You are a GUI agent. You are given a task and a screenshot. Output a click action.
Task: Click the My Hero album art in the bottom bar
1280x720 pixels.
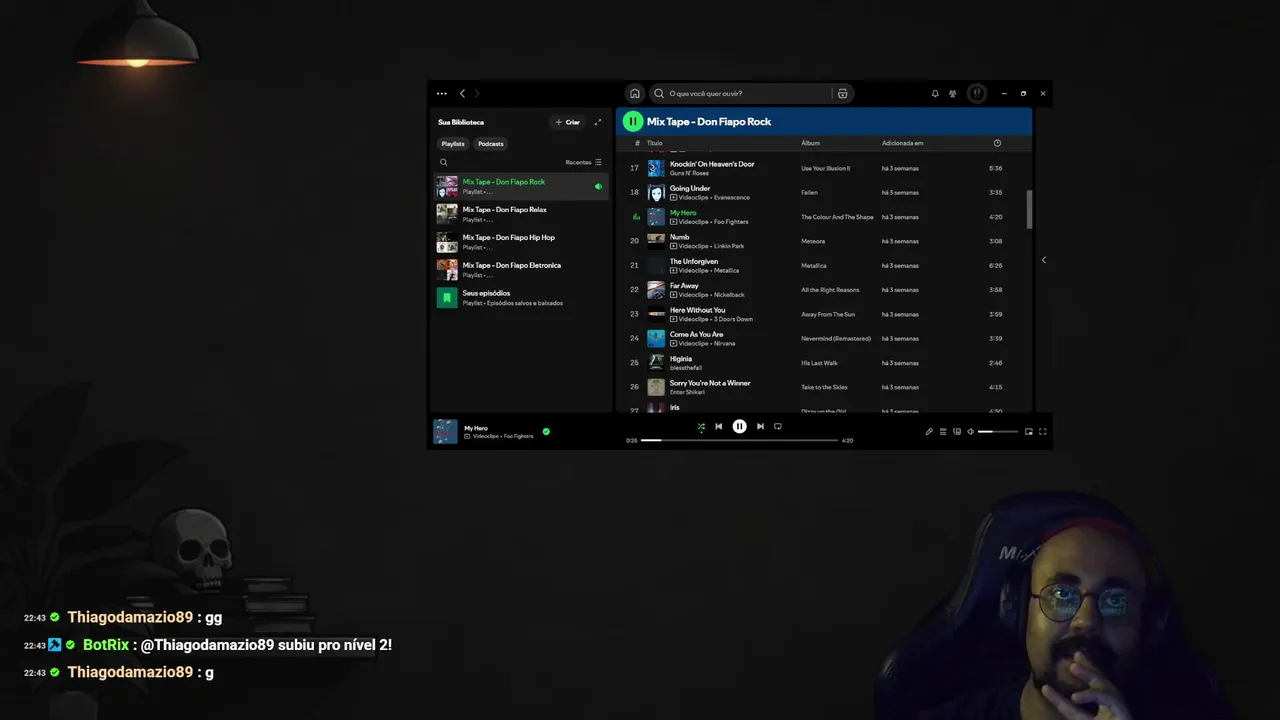445,431
